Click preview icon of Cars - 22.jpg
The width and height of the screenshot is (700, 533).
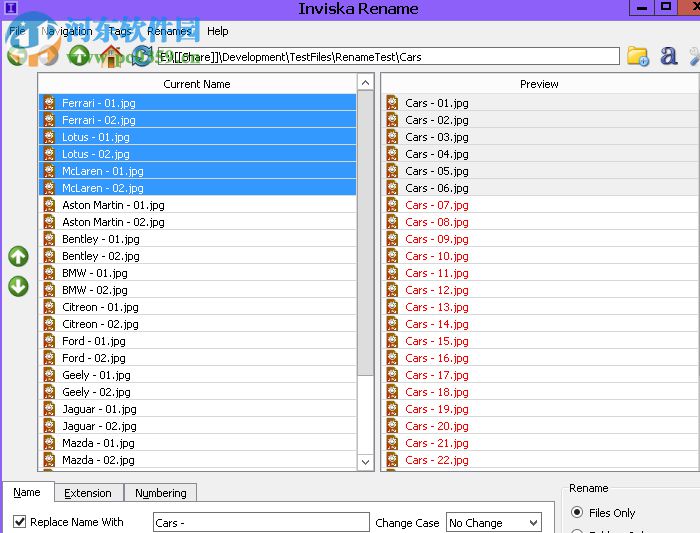[x=392, y=460]
